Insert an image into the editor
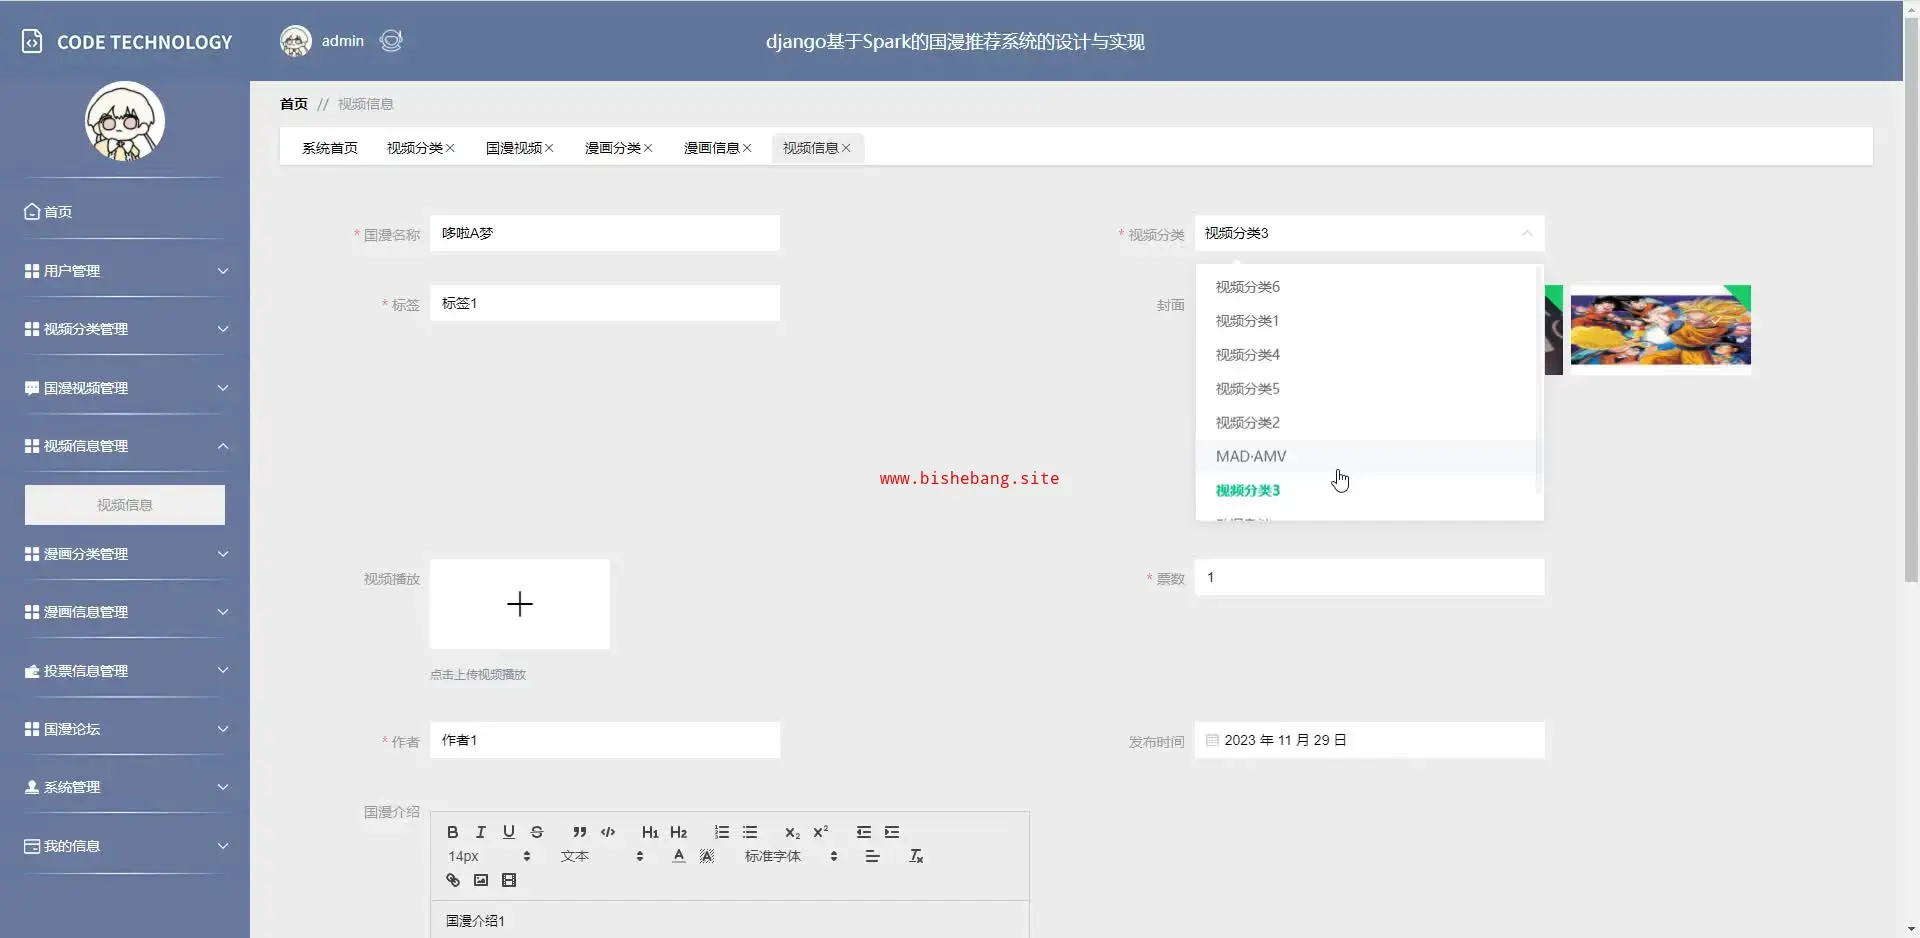 point(481,880)
